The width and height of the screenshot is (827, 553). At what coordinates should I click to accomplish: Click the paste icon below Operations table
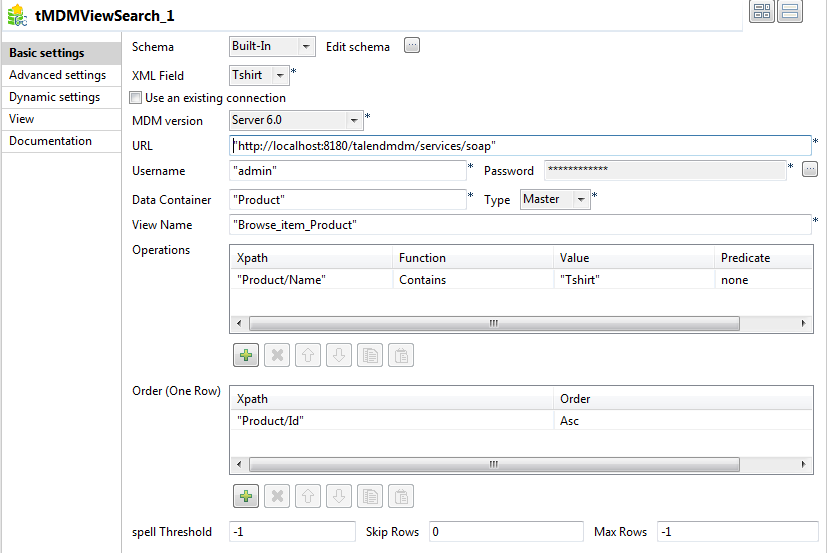[x=400, y=355]
